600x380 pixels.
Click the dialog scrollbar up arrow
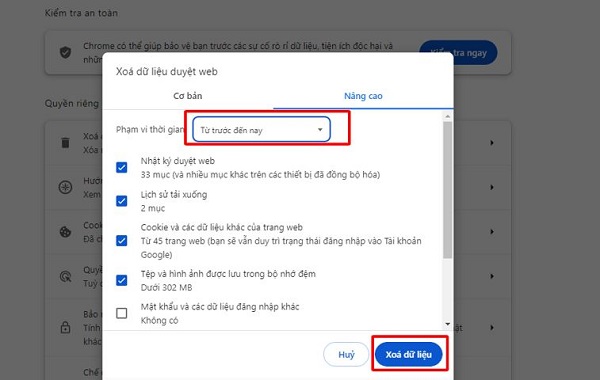[x=448, y=116]
